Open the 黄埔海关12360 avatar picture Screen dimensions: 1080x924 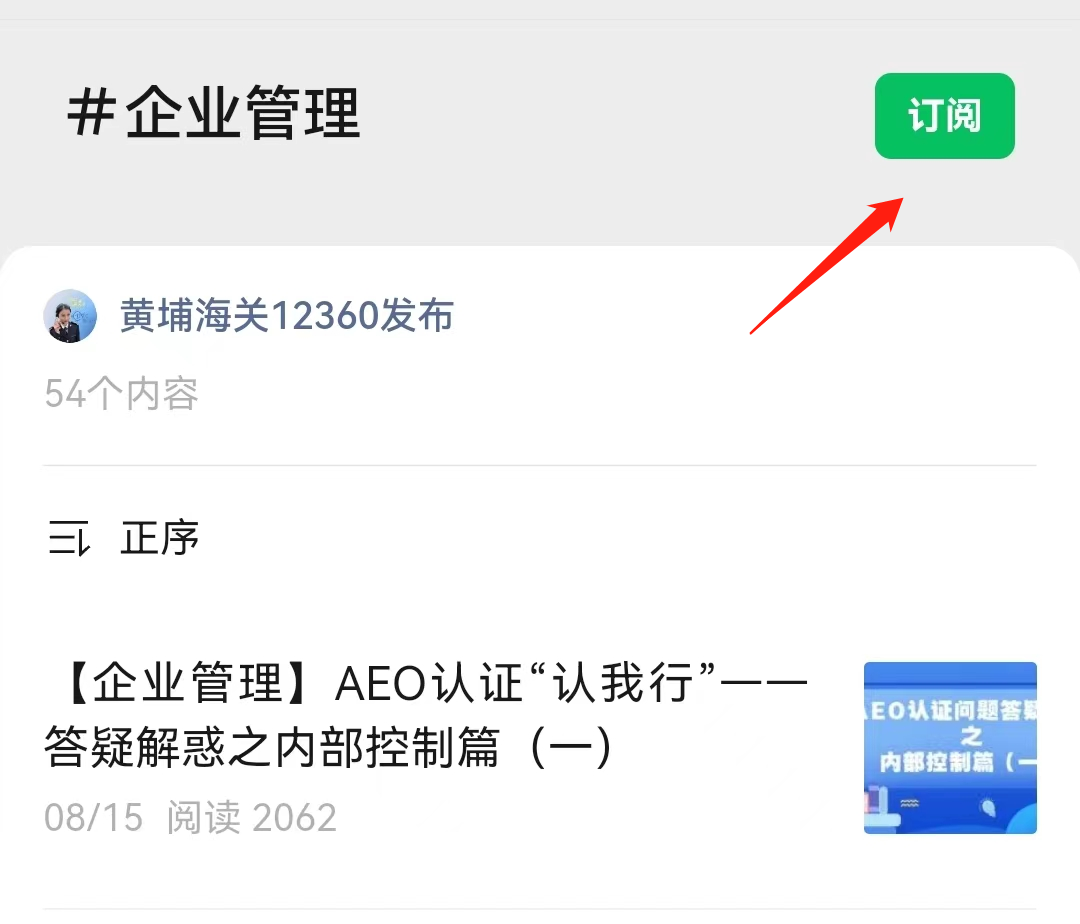(70, 316)
